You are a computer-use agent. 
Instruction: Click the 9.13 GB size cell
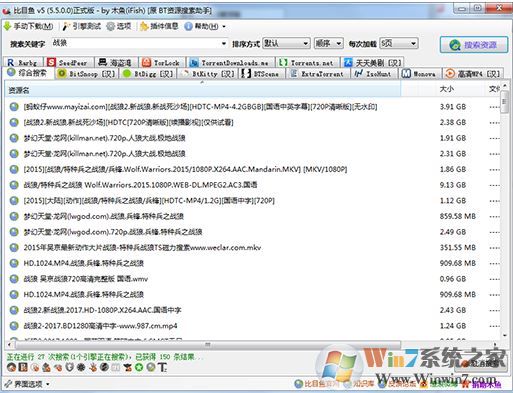[453, 185]
